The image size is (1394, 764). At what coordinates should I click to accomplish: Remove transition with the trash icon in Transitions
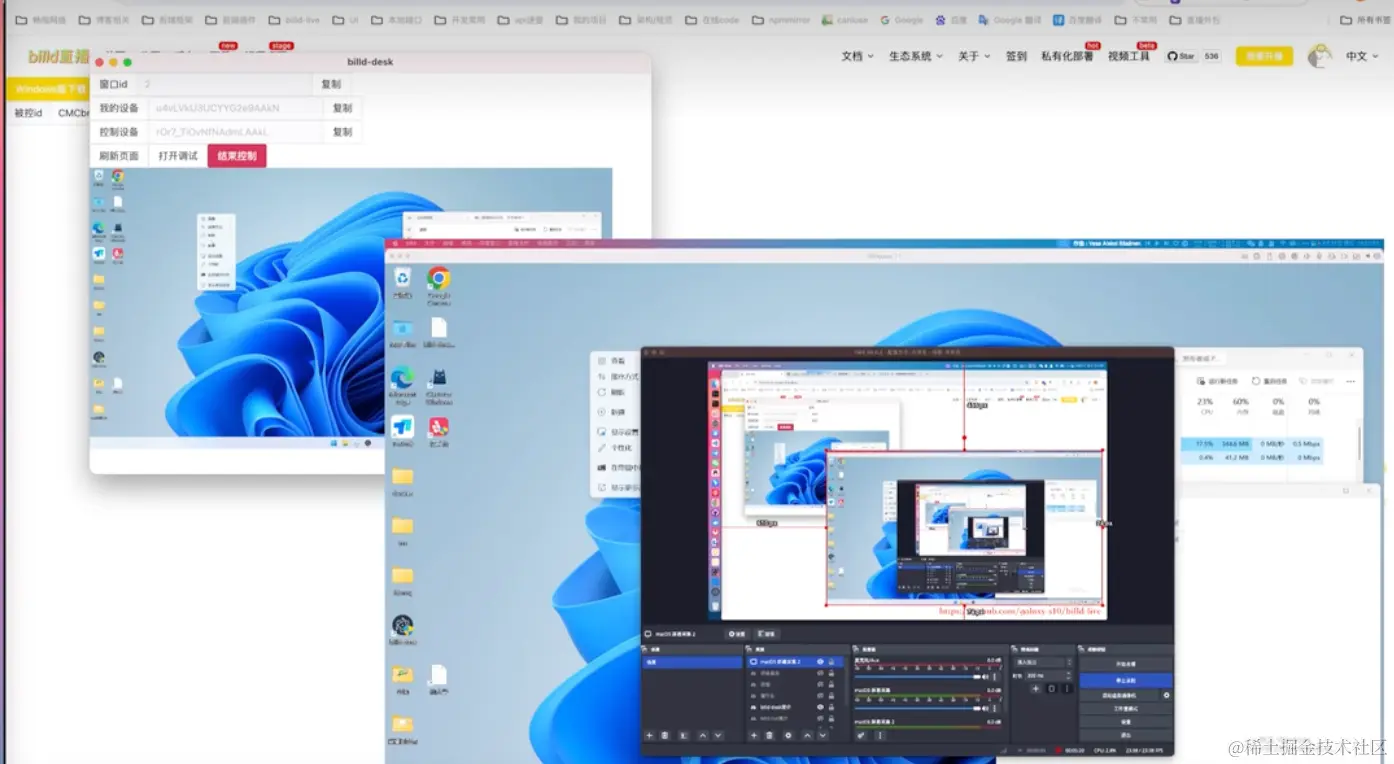coord(1051,689)
